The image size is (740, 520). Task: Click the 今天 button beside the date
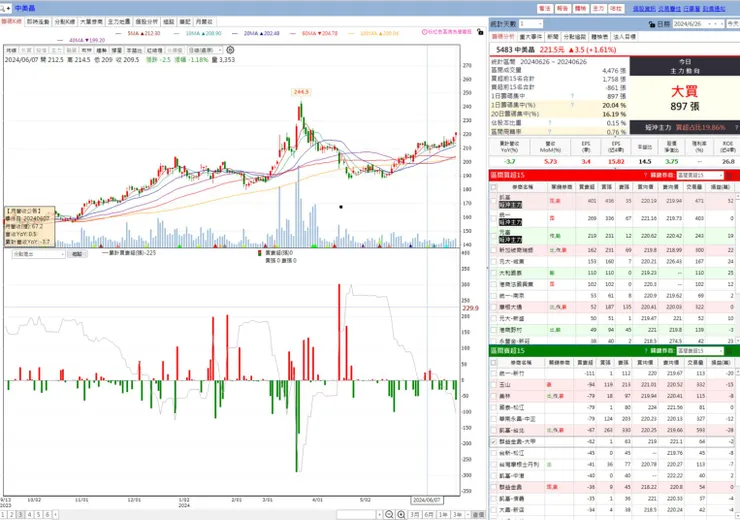(733, 24)
